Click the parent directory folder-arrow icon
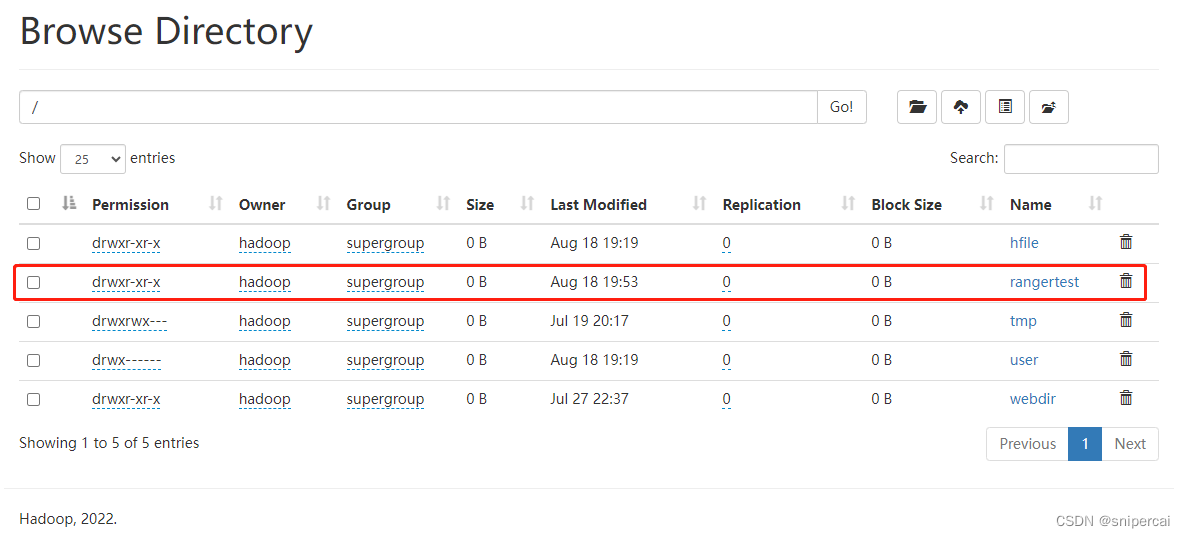The image size is (1185, 538). 1048,107
